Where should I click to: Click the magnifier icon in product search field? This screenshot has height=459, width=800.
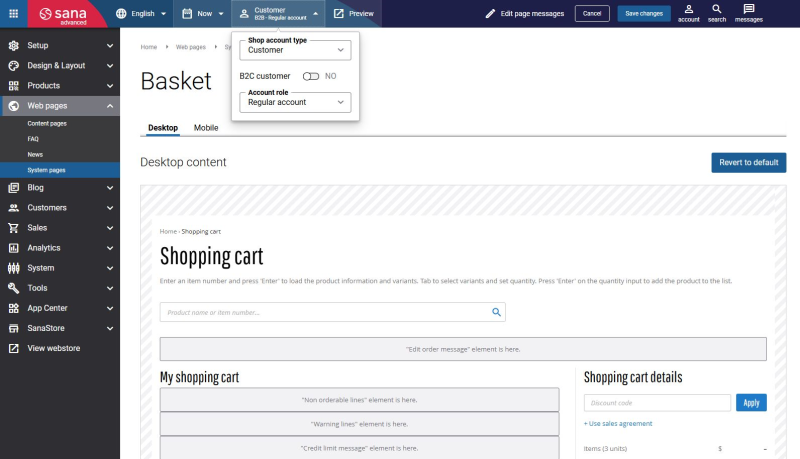coord(496,312)
